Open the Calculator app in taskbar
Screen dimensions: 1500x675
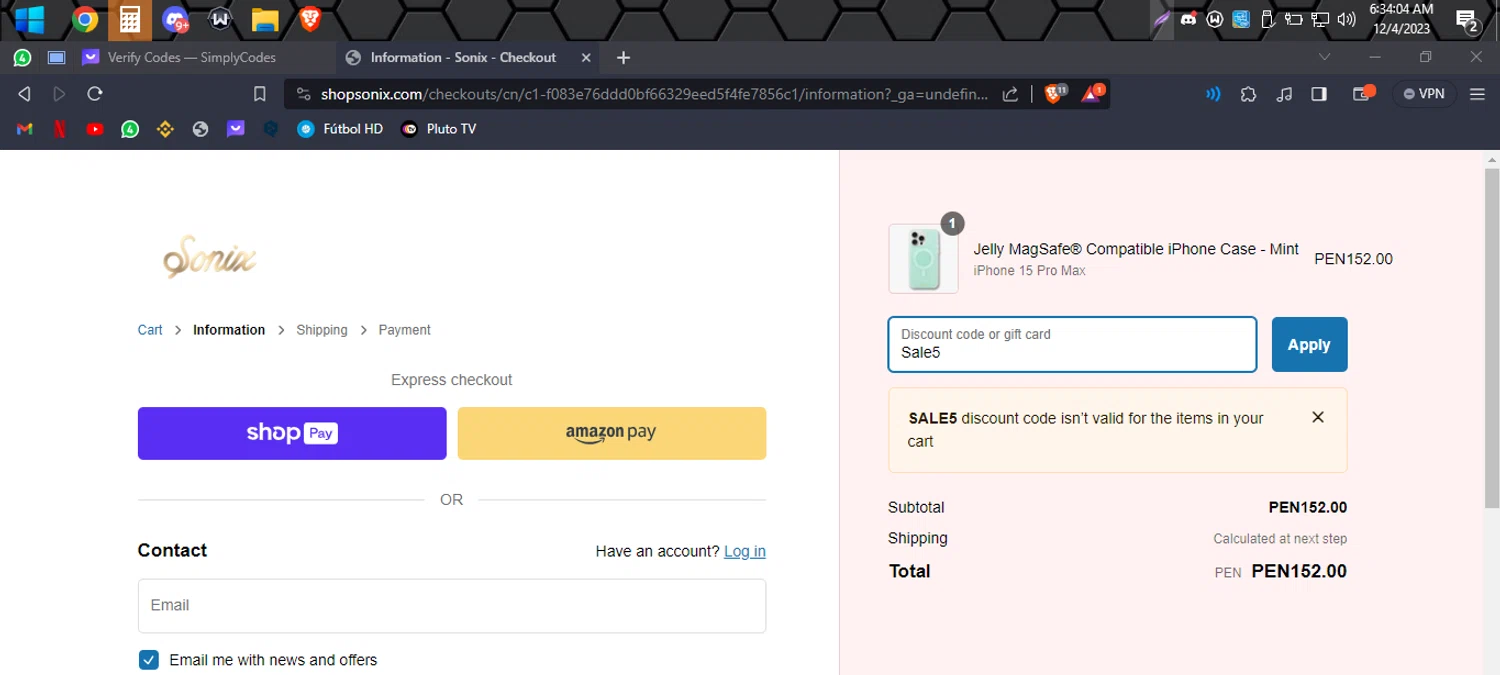[x=130, y=19]
